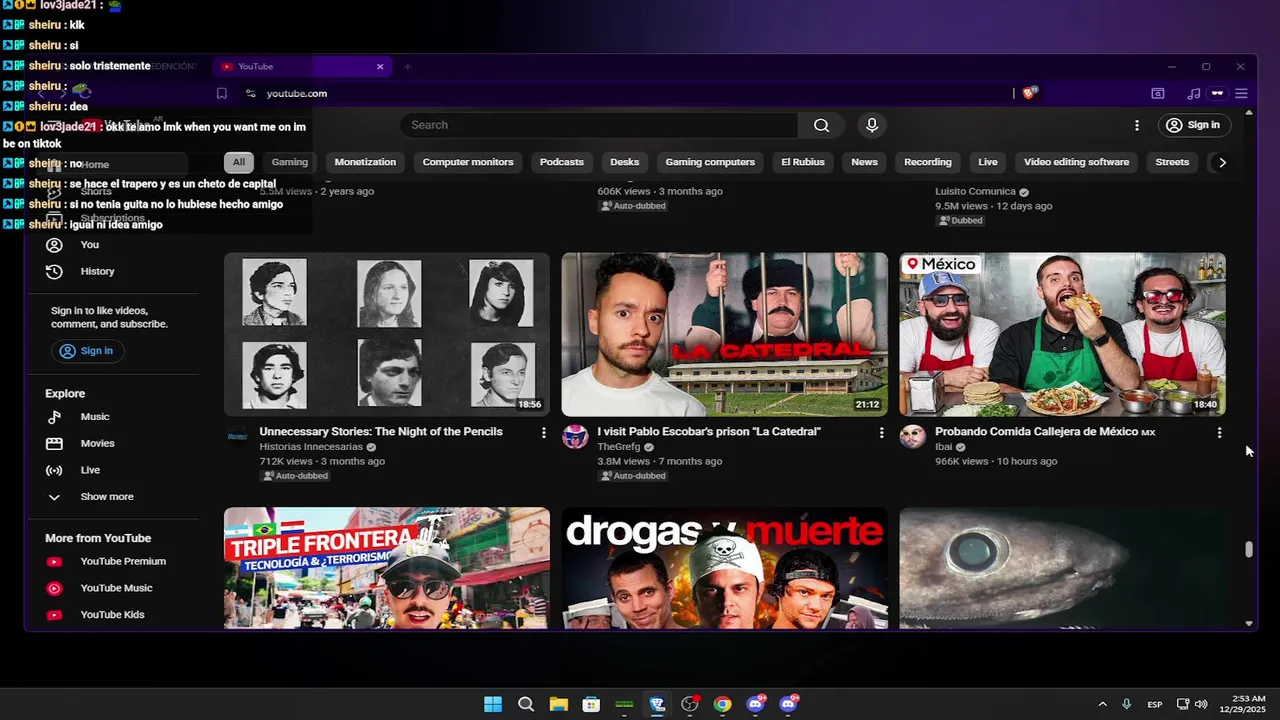The image size is (1280, 720).
Task: Click Luisito Comunica channel name
Action: [975, 191]
